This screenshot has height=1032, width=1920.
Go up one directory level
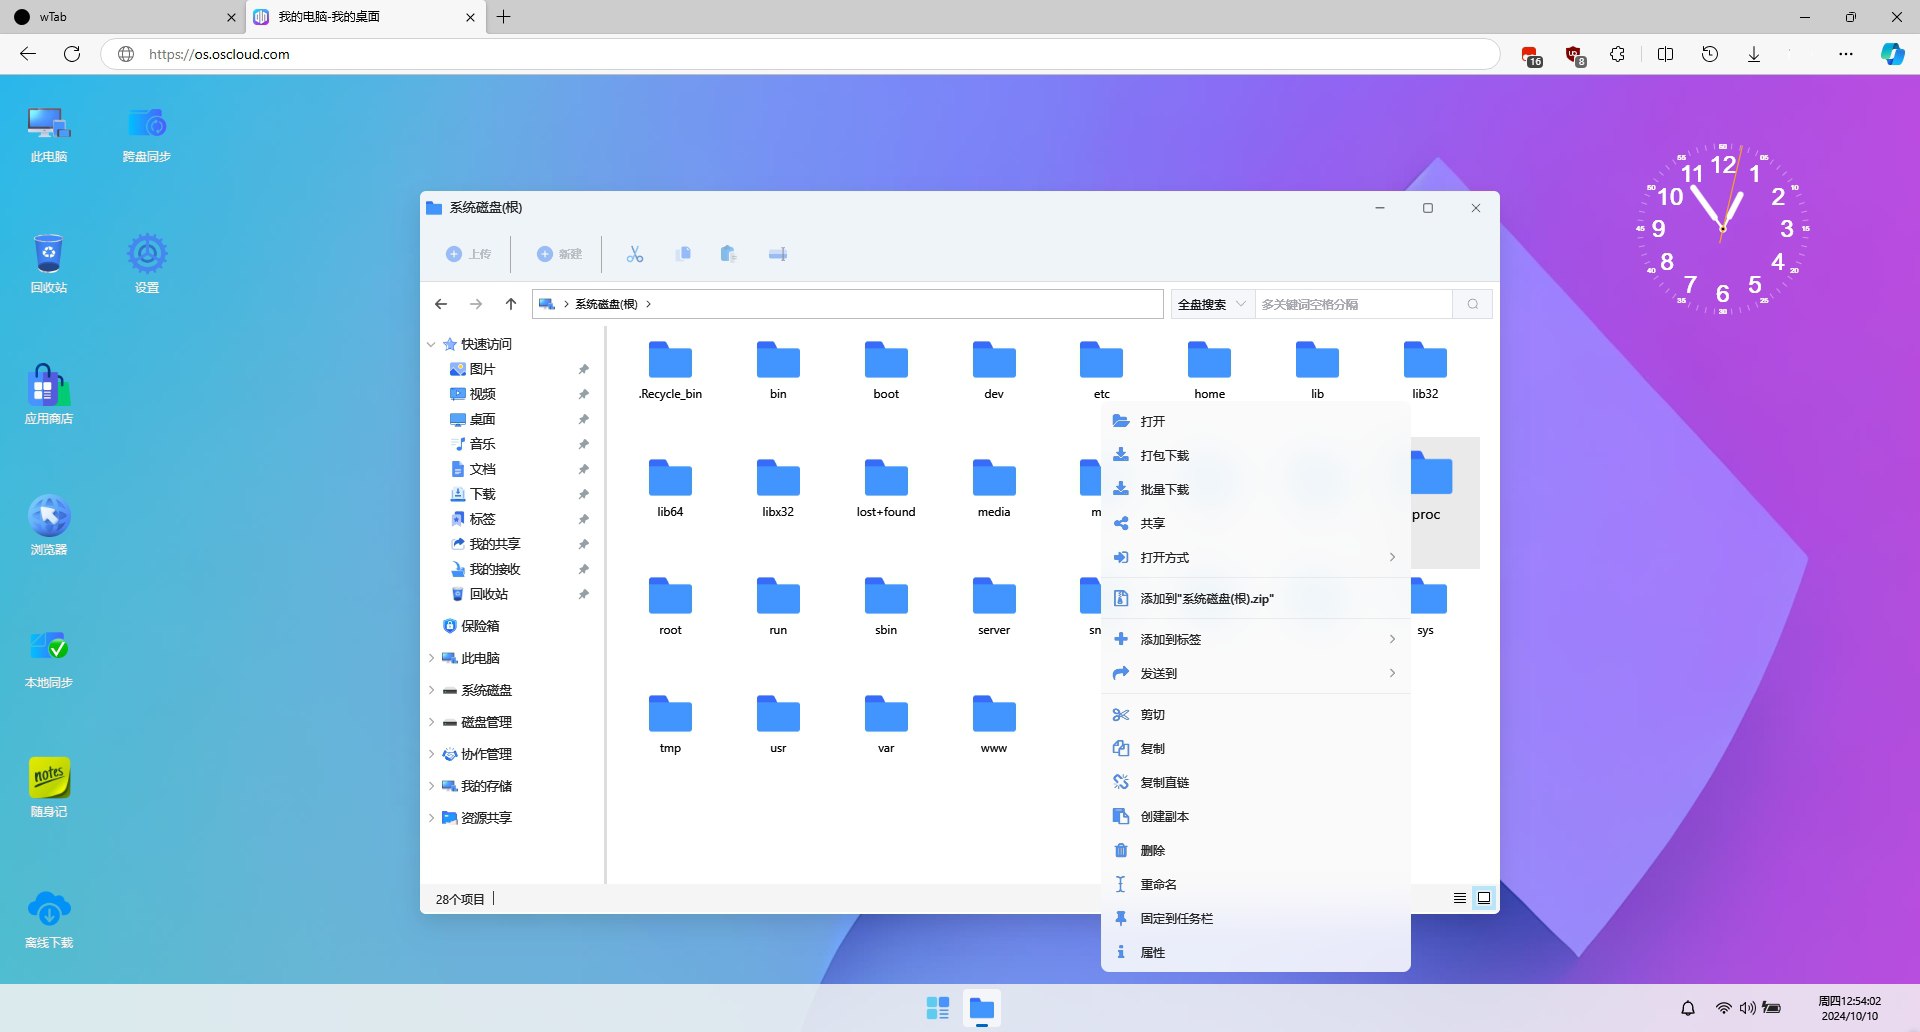tap(511, 304)
